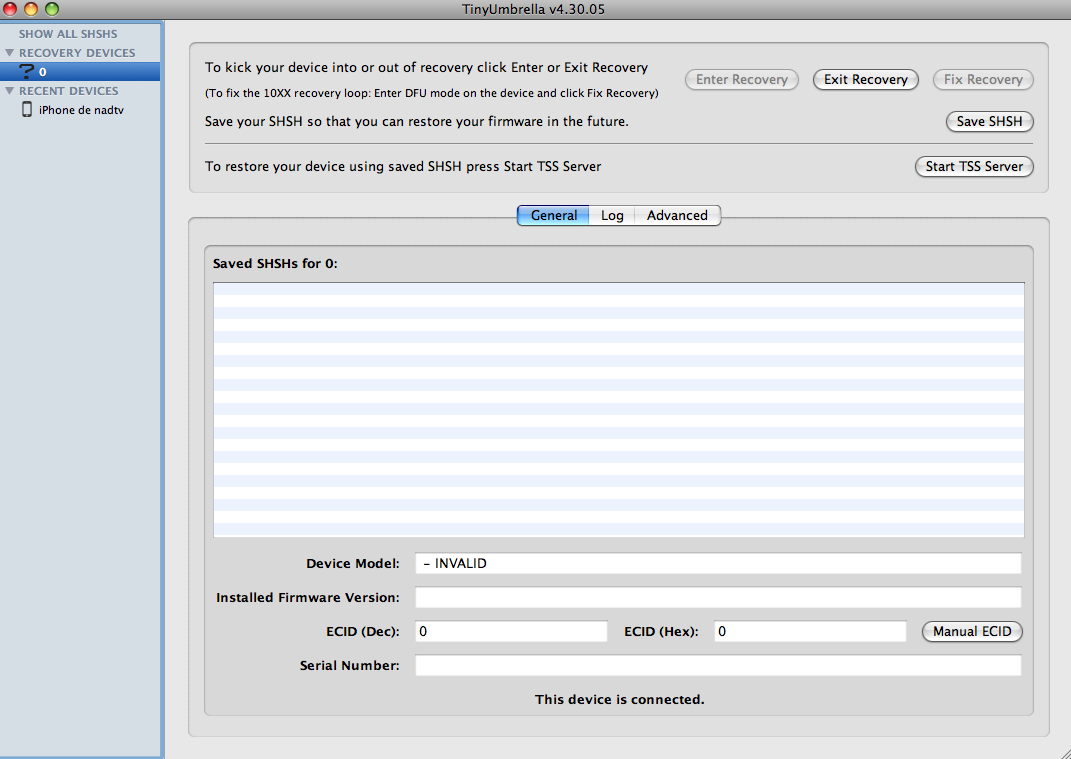Click the RECENT DEVICES header text
1071x759 pixels.
point(68,91)
